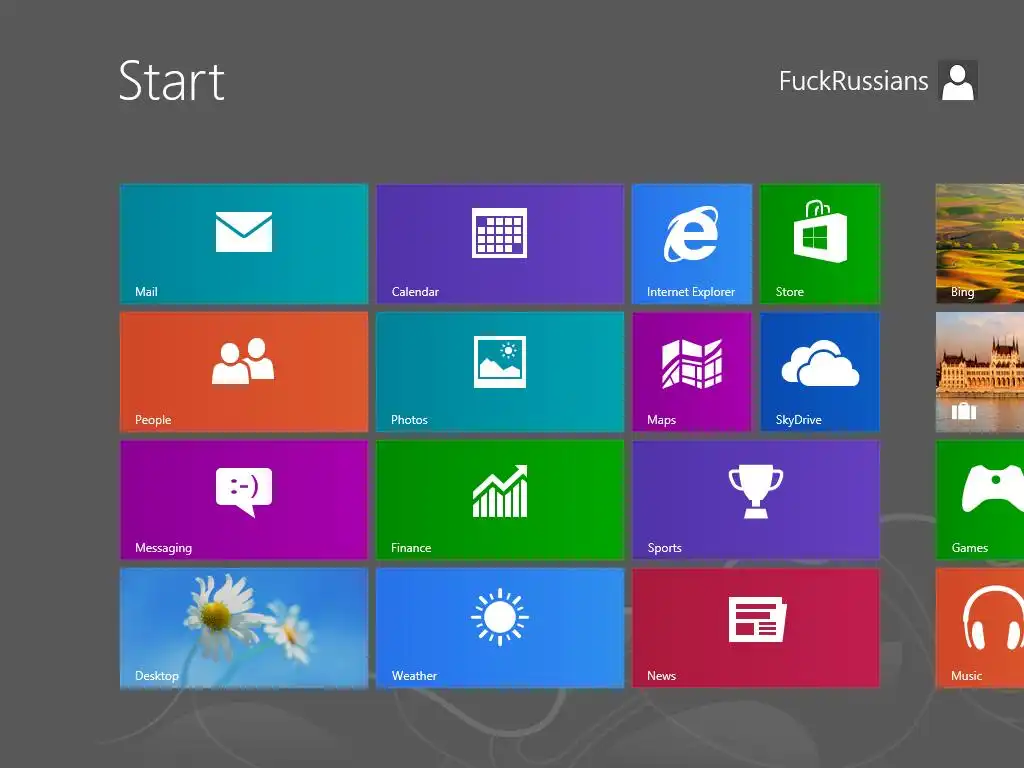Open the People tile
The width and height of the screenshot is (1024, 768).
[244, 372]
